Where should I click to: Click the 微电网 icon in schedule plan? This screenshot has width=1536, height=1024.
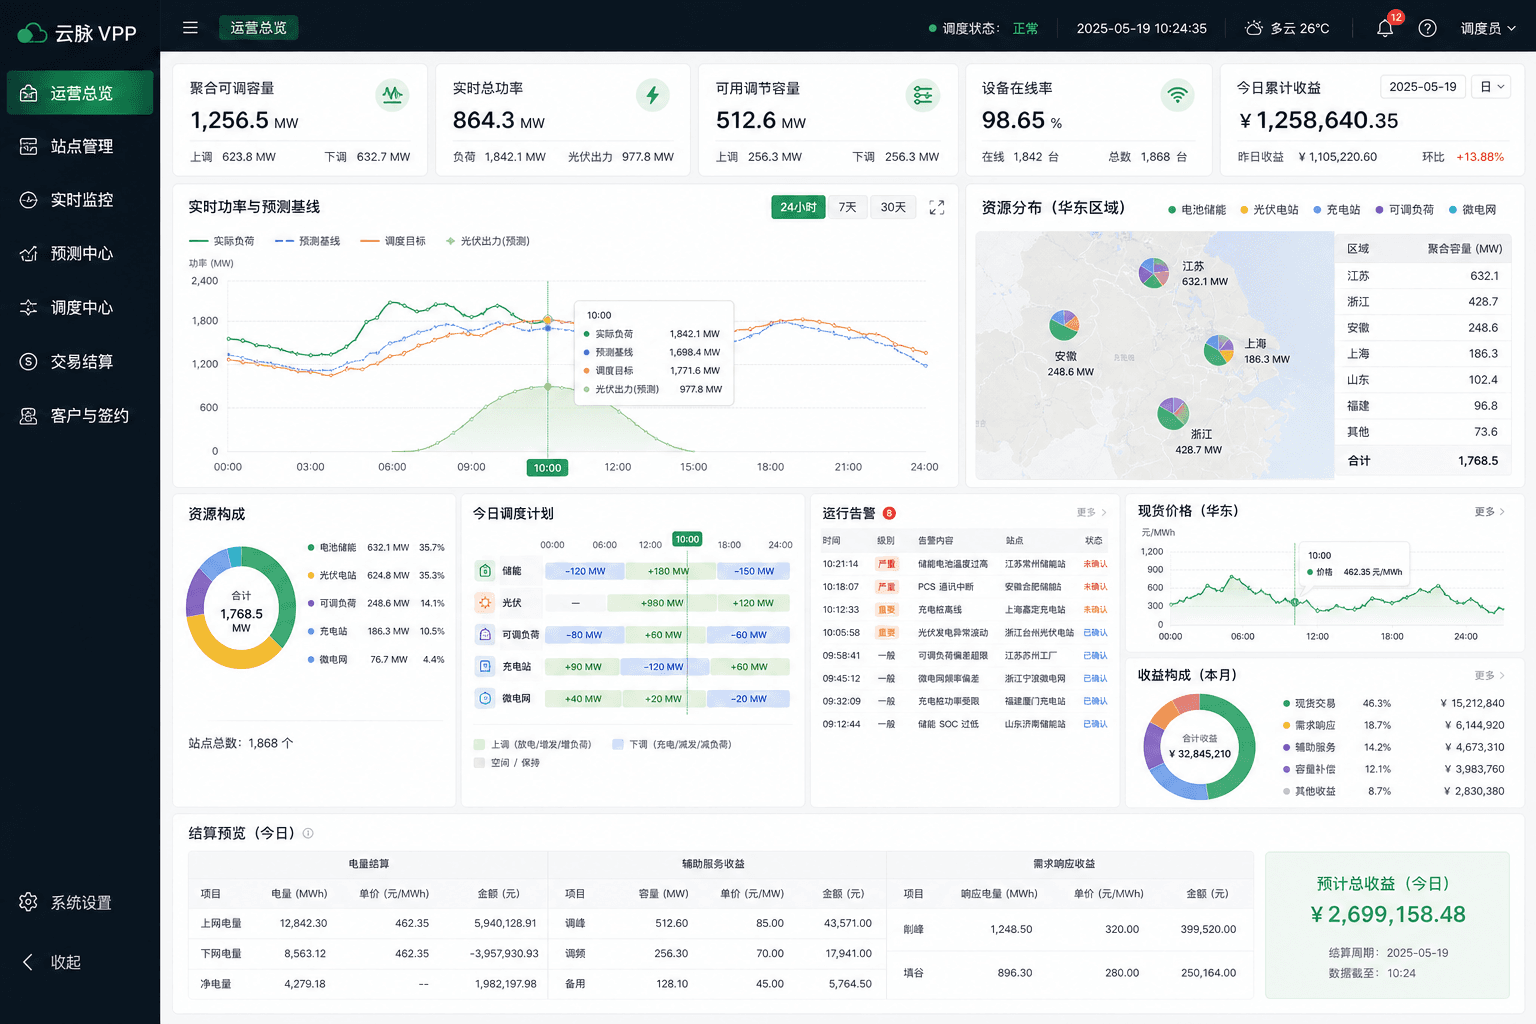click(485, 698)
